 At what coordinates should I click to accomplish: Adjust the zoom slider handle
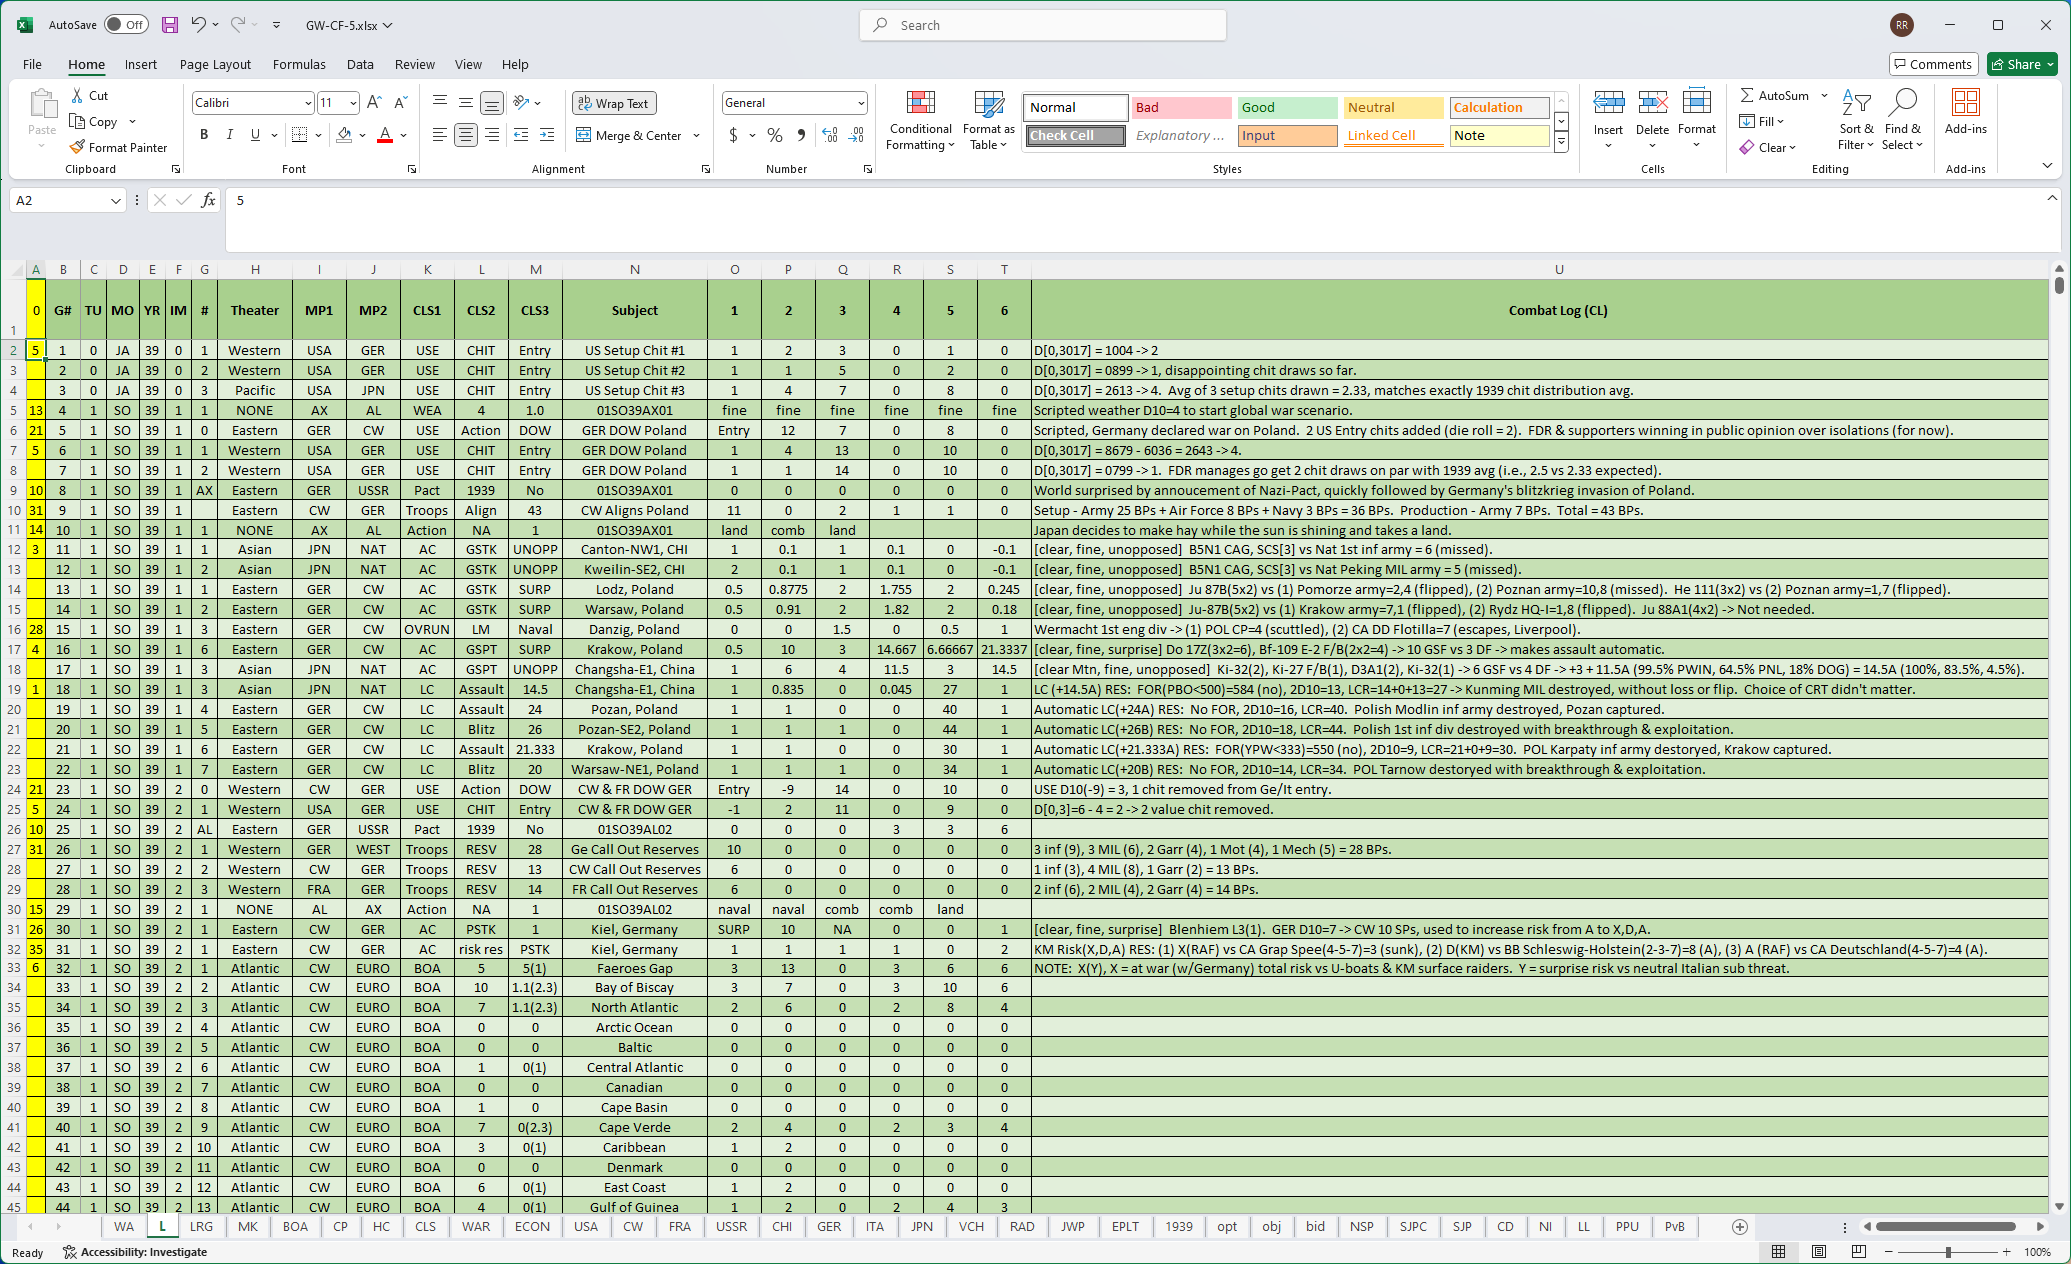1947,1252
